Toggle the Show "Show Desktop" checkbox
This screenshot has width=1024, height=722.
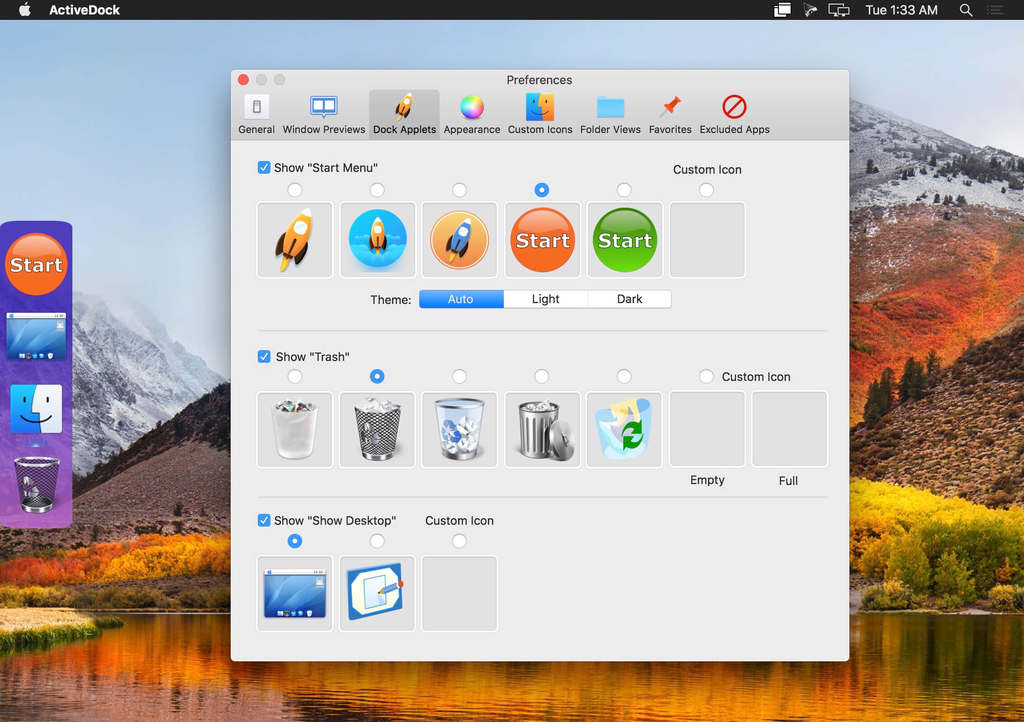point(264,520)
